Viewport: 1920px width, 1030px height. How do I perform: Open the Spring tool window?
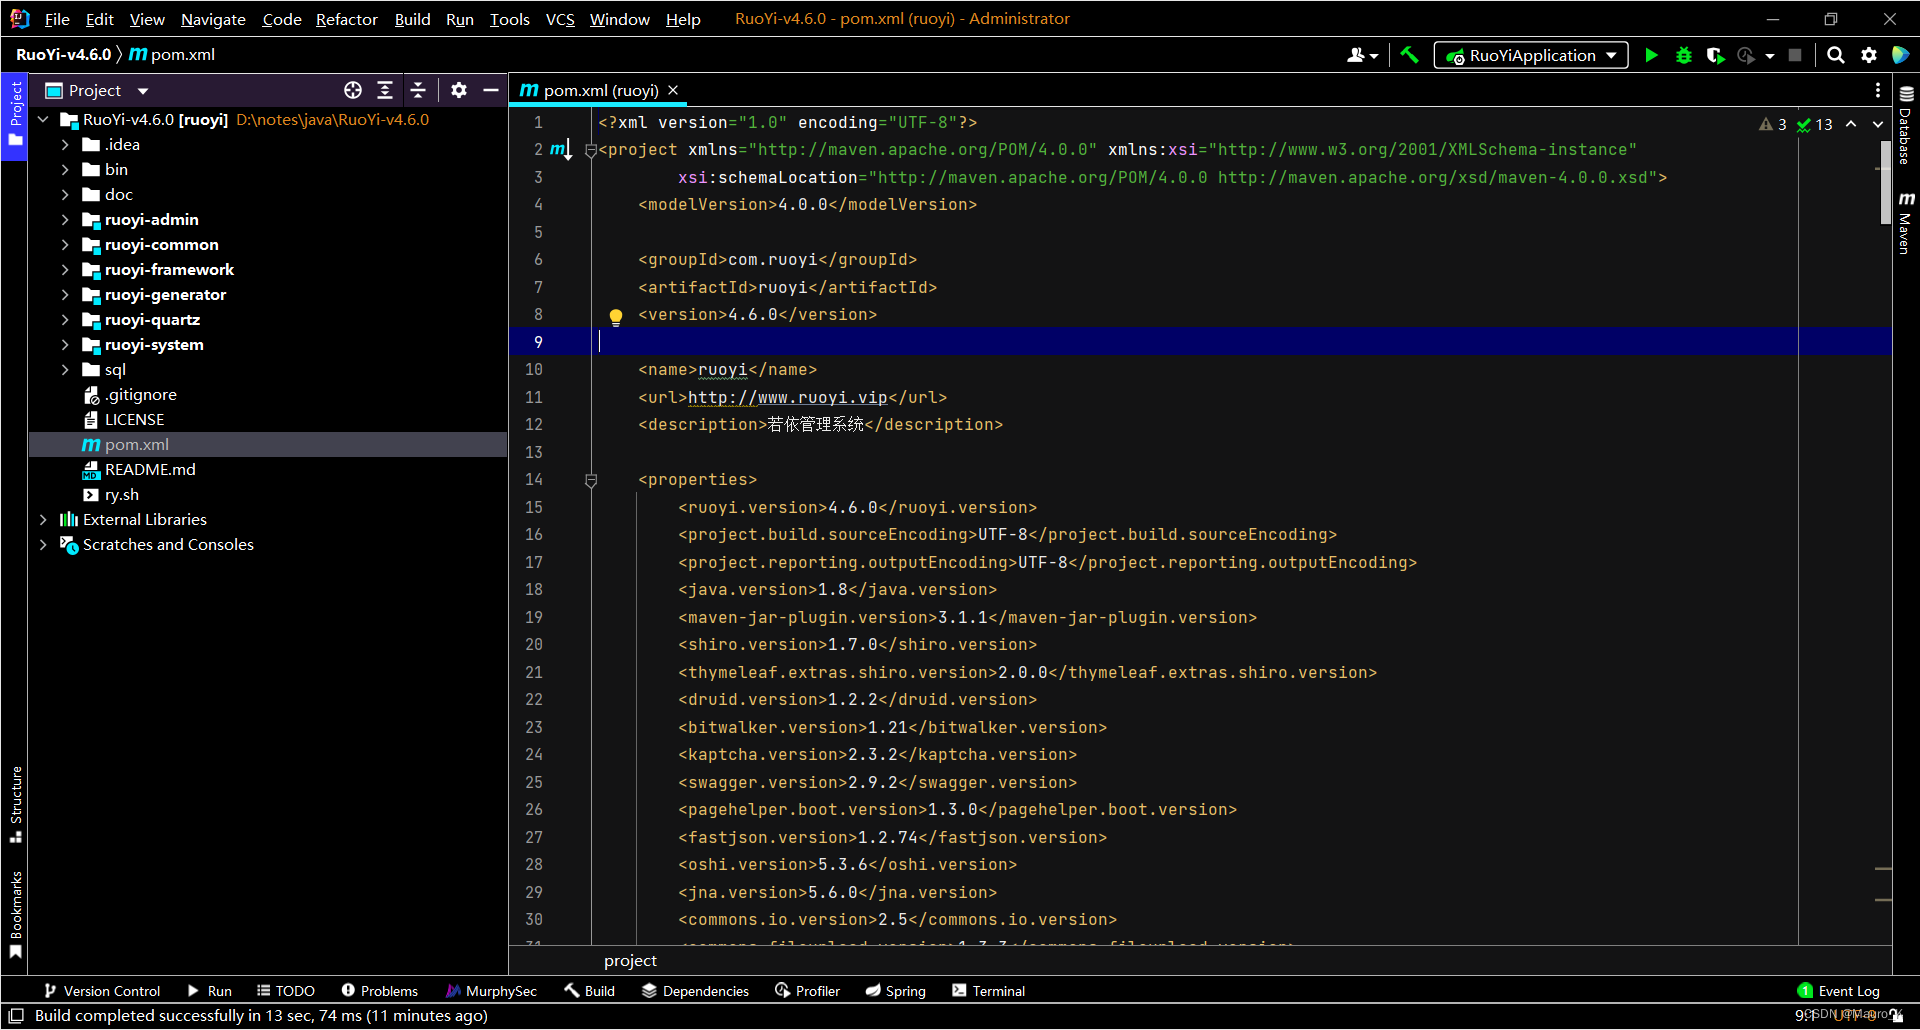point(895,991)
